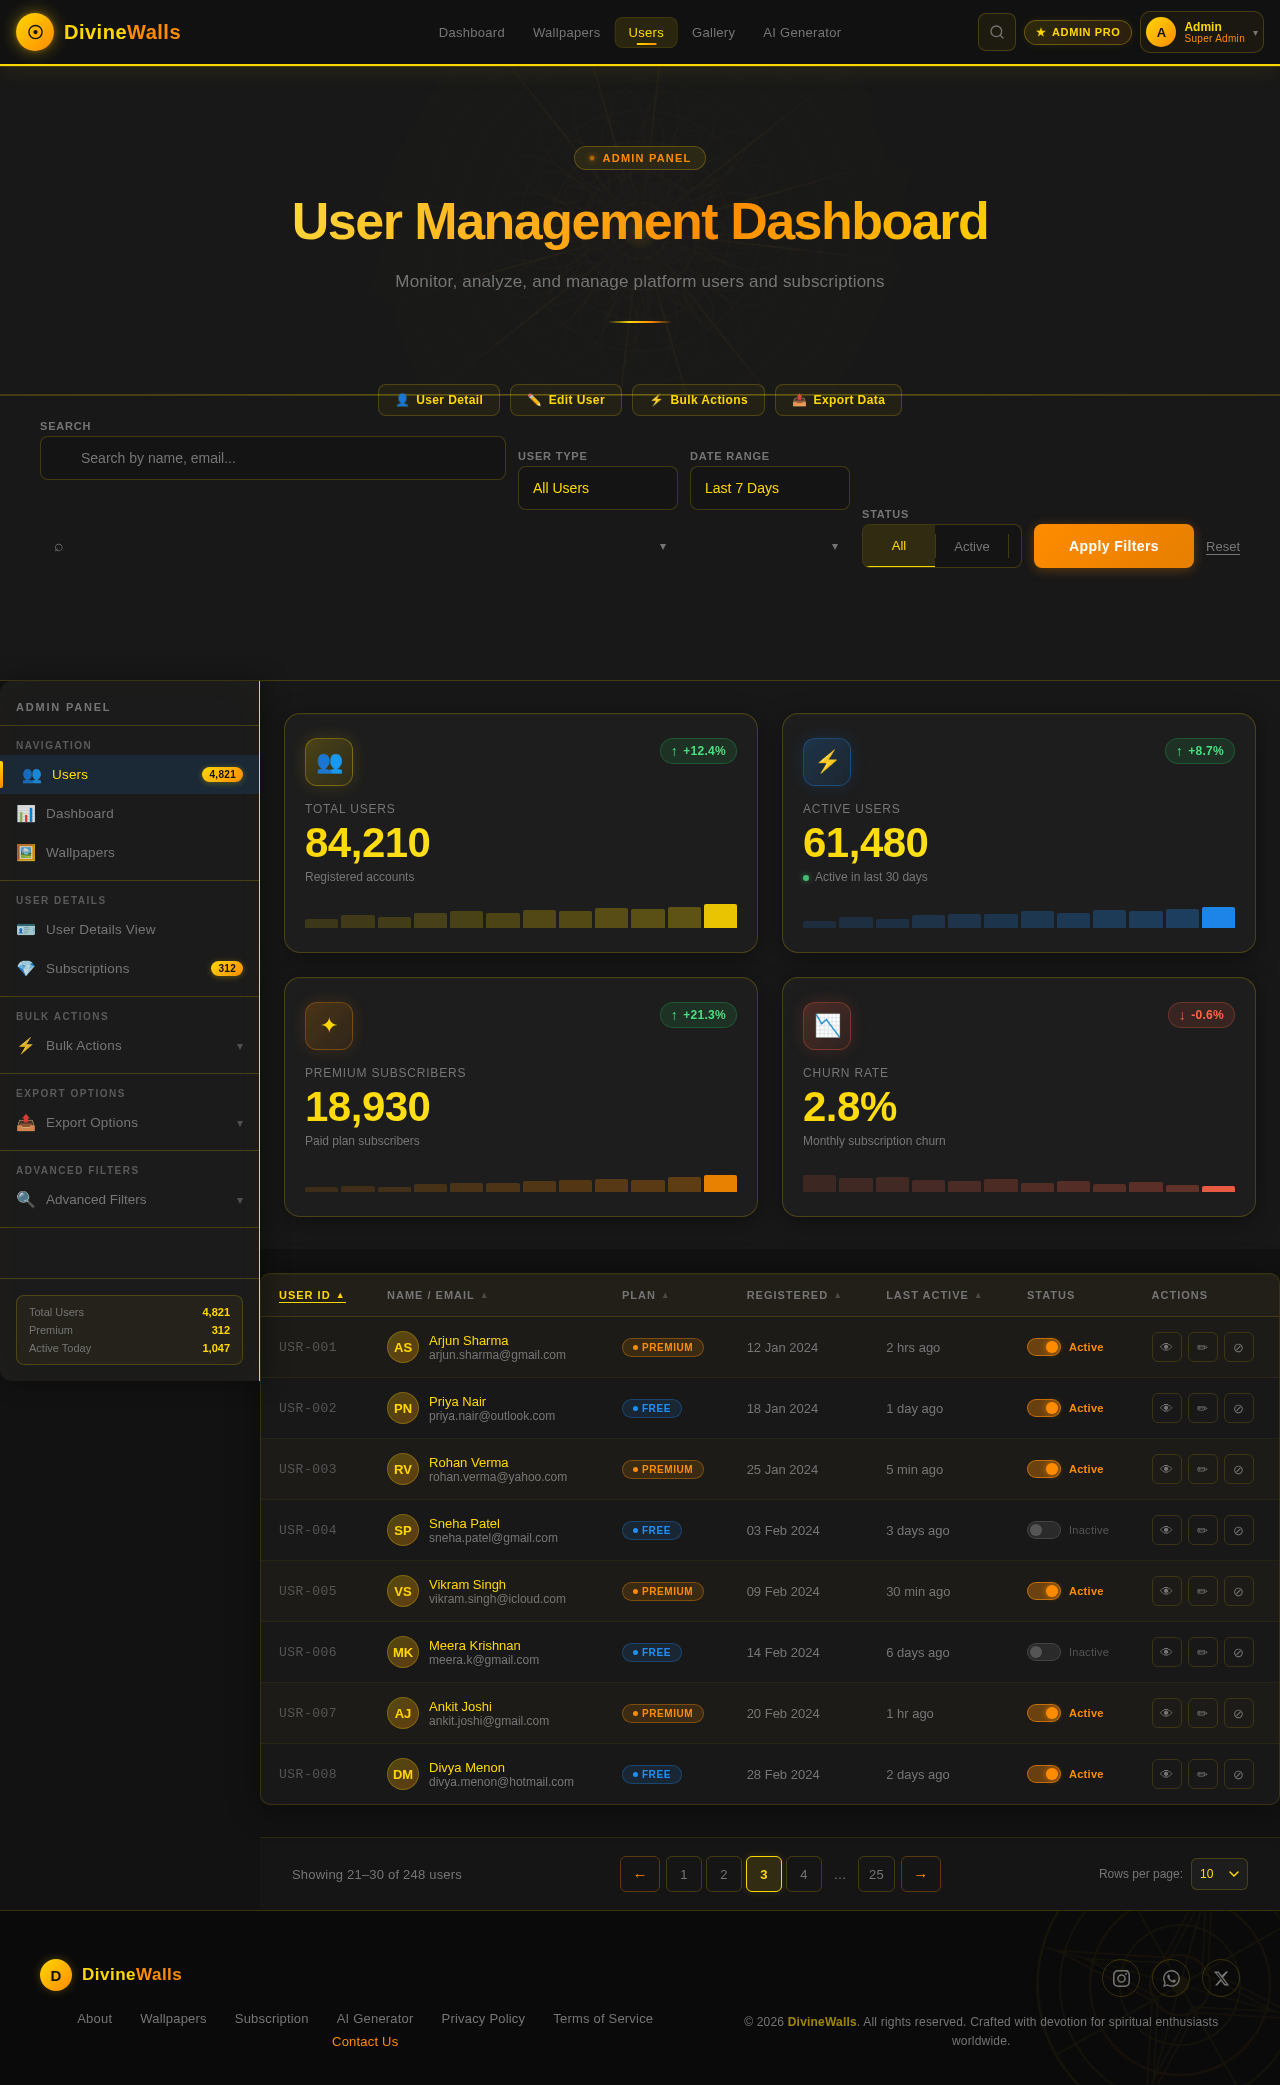
Task: Sort table by Last Active column
Action: (934, 1295)
